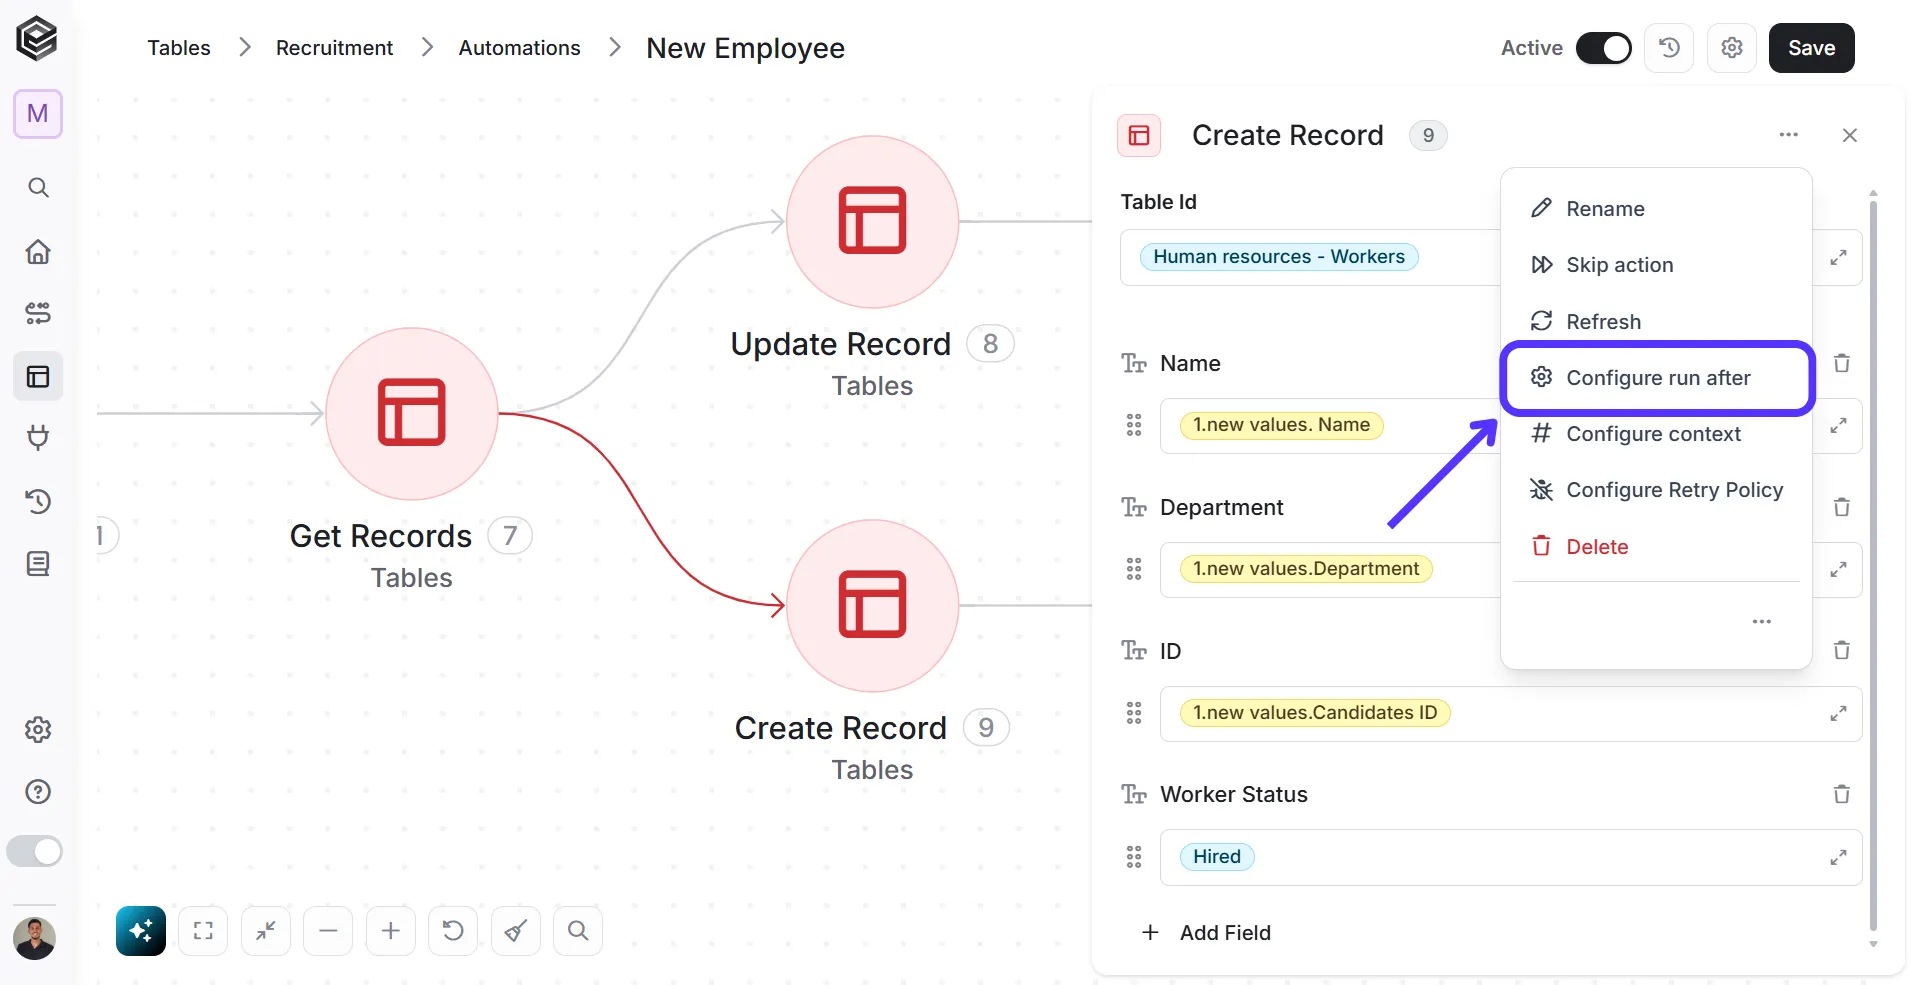Select Rename from the context menu
This screenshot has height=985, width=1915.
point(1656,209)
